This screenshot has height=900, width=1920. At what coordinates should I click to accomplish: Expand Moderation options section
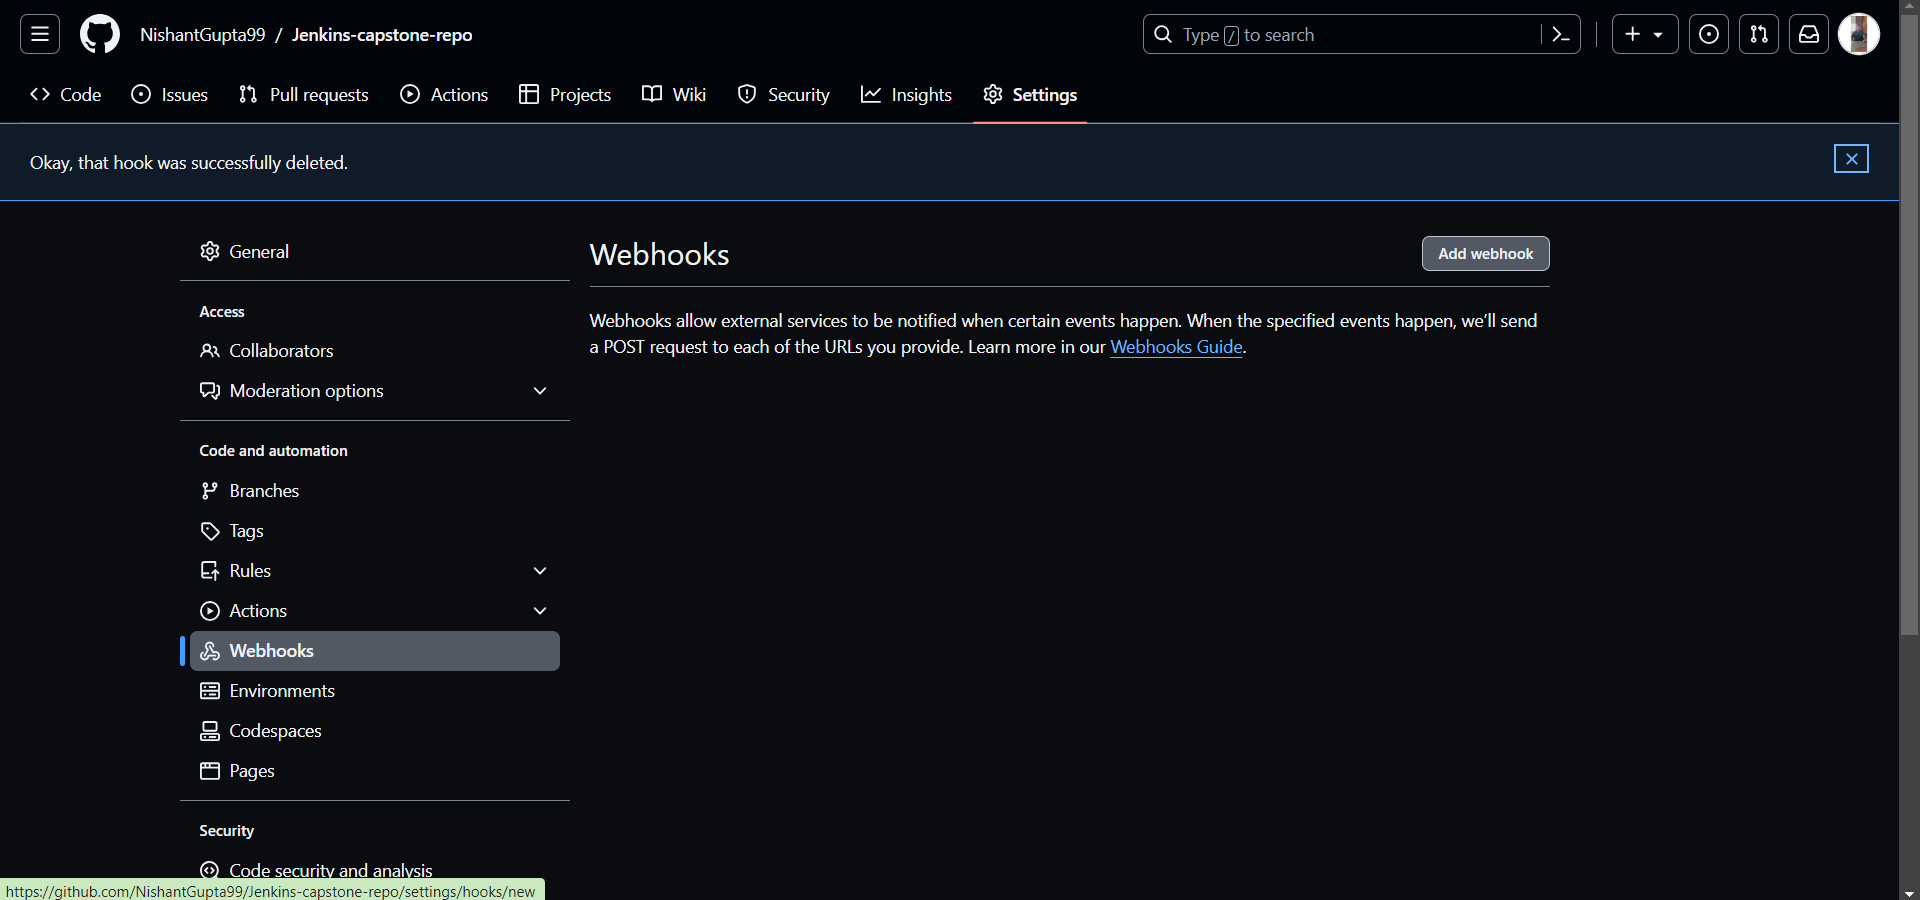[x=540, y=391]
